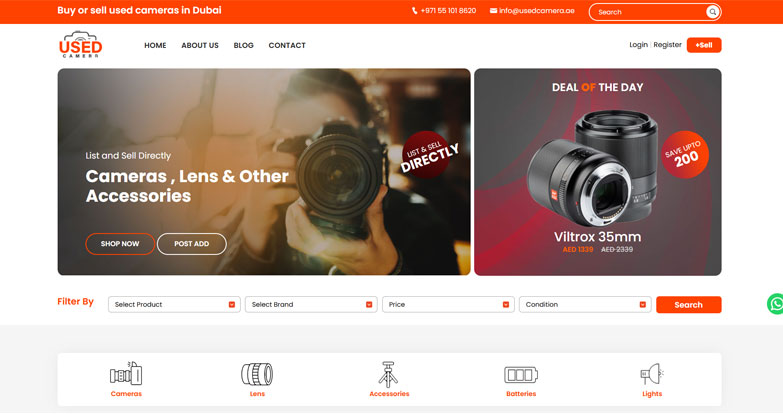Image resolution: width=783 pixels, height=414 pixels.
Task: Open the Viltrox 35mm deal image
Action: (594, 167)
